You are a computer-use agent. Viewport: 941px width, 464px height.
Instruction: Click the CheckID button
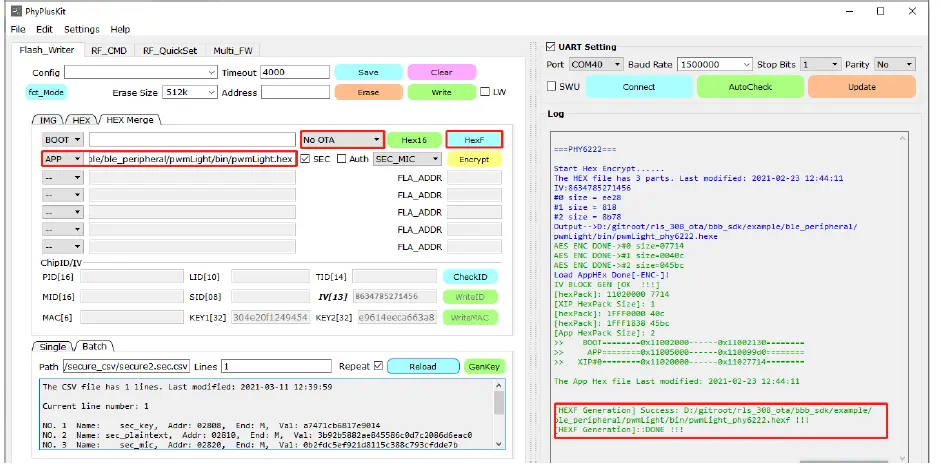(470, 277)
